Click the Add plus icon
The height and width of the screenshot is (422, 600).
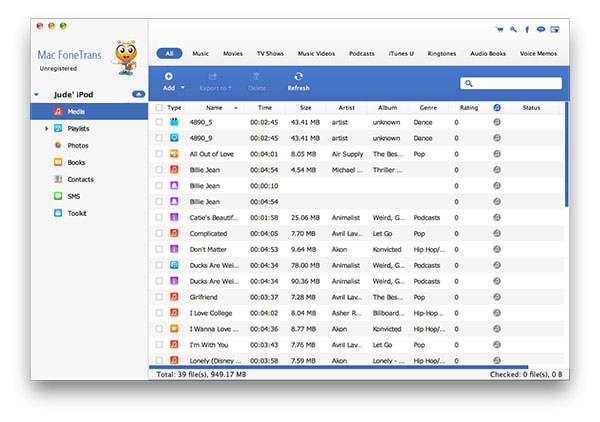coord(168,77)
